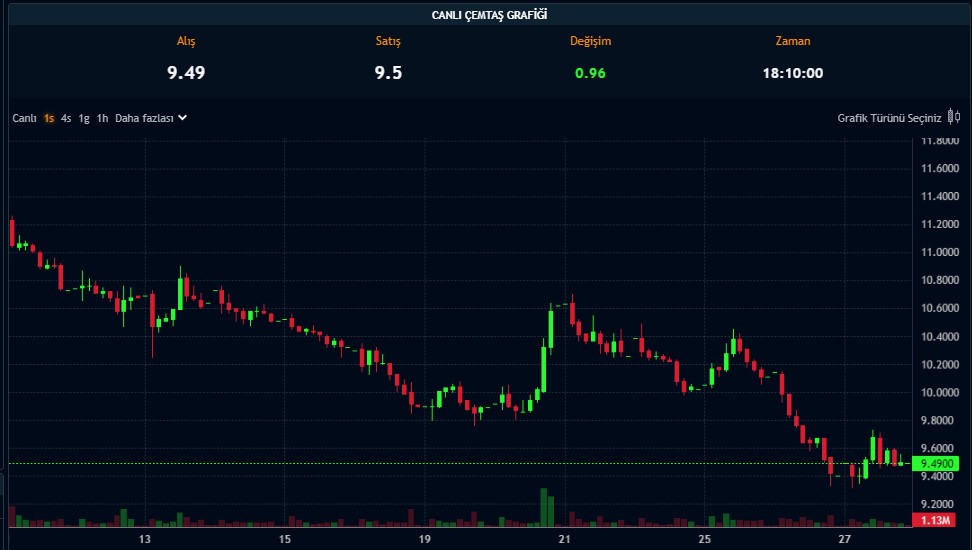972x550 pixels.
Task: Click the green 9.4900 current price label
Action: click(x=941, y=464)
